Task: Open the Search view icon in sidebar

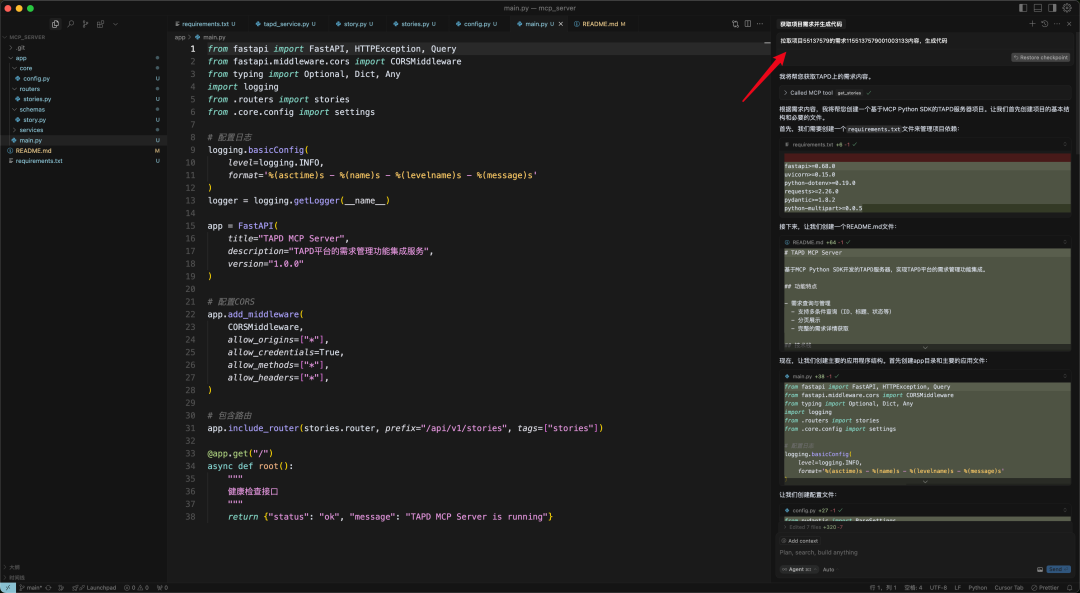Action: coord(70,24)
